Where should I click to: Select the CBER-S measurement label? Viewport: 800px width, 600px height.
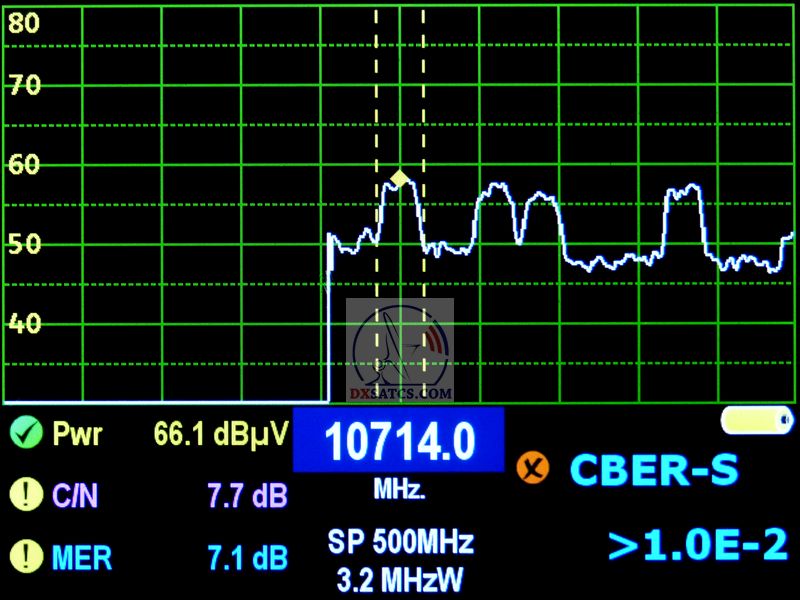(654, 468)
